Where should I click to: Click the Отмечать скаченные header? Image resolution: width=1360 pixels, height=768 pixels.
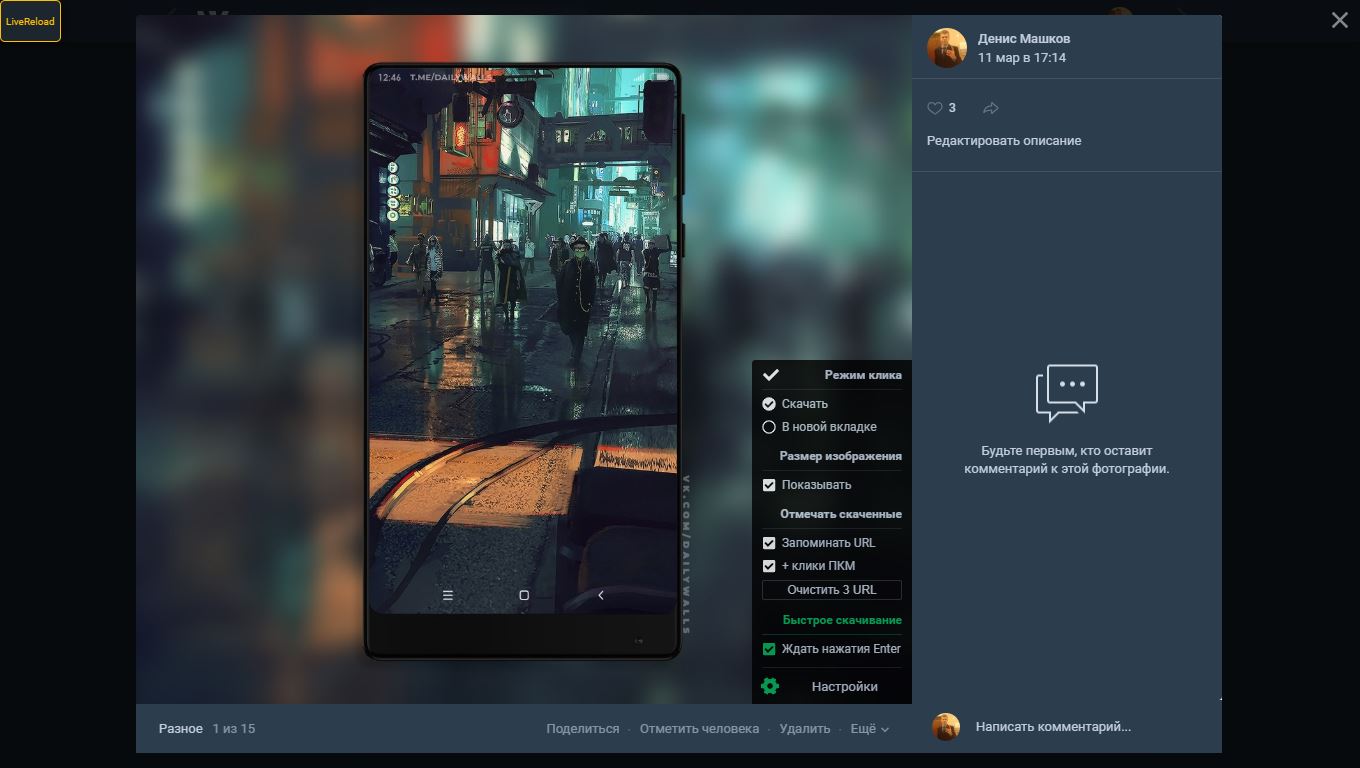click(x=841, y=514)
